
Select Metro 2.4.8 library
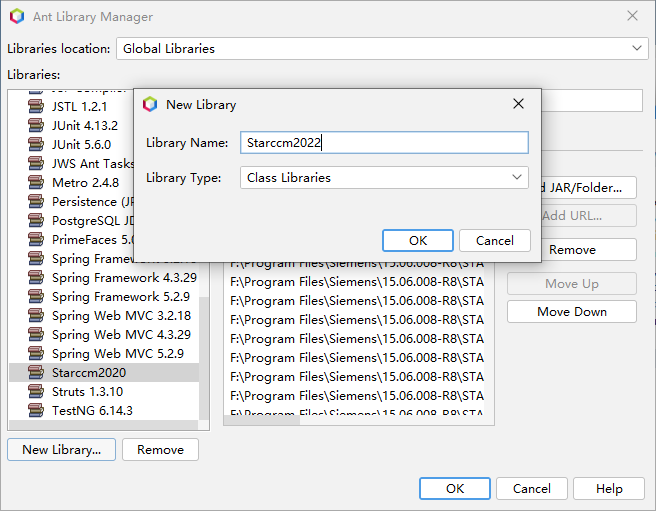pyautogui.click(x=85, y=182)
